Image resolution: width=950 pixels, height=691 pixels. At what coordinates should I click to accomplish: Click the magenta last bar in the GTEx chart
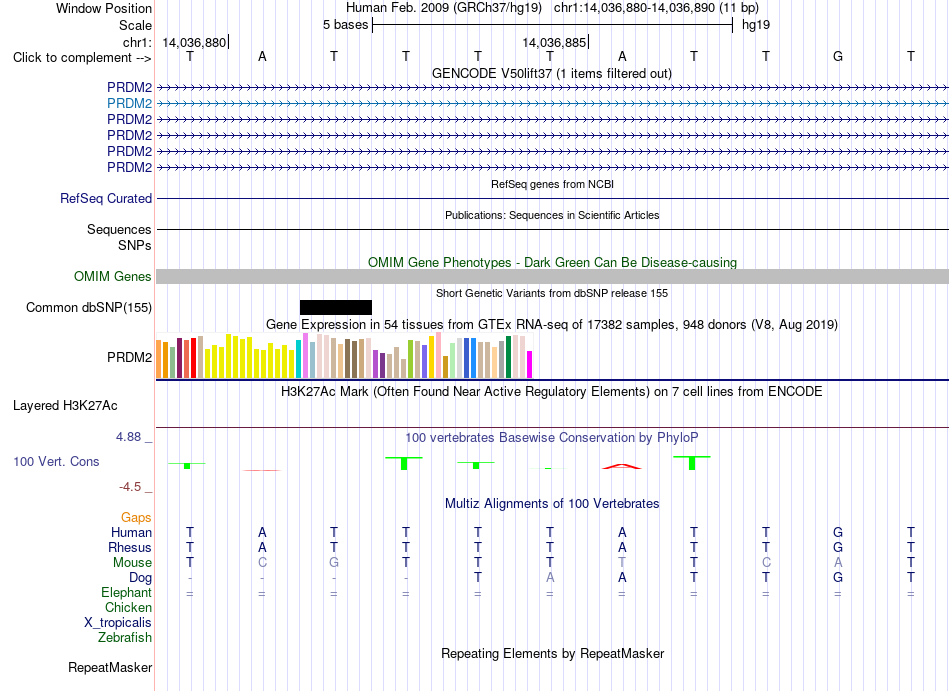529,365
